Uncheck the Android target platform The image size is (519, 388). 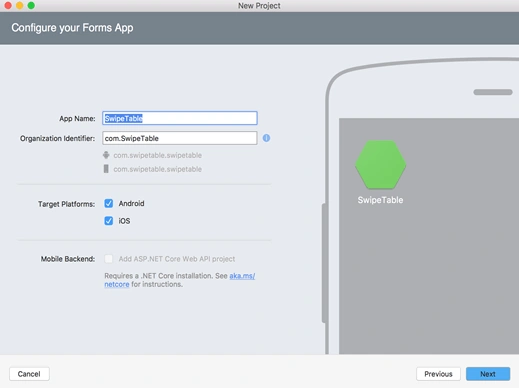point(109,203)
